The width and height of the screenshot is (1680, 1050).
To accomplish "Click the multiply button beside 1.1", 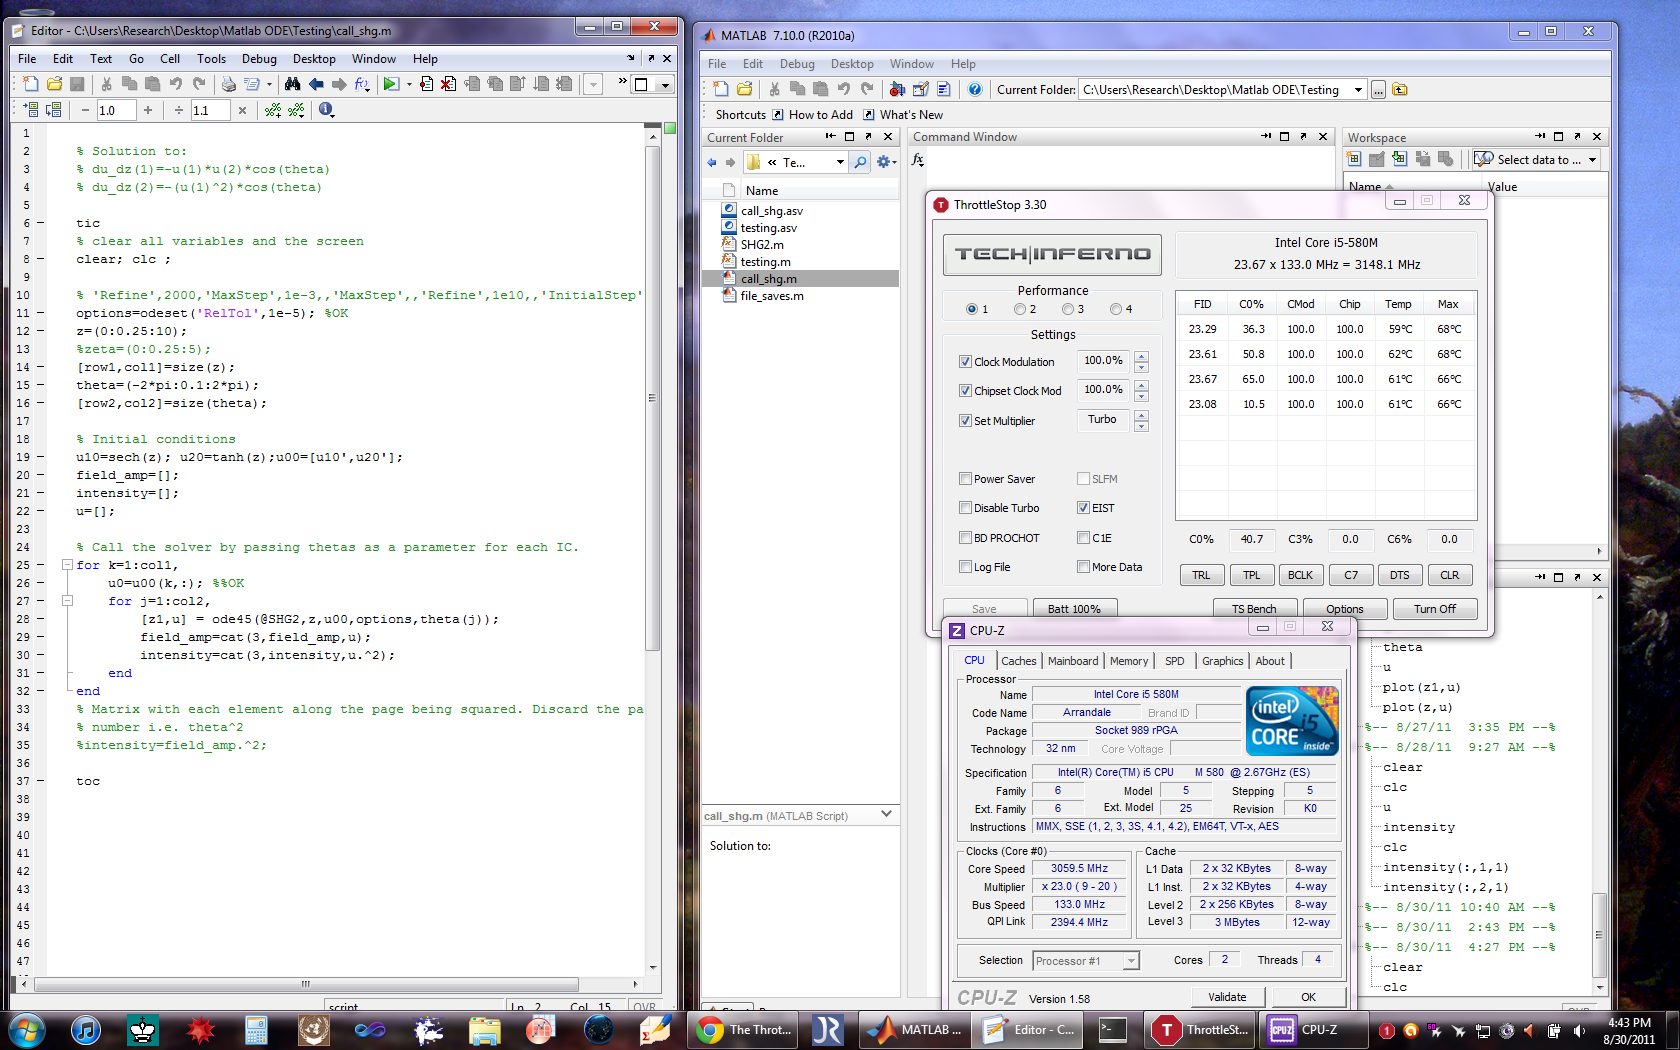I will point(242,110).
